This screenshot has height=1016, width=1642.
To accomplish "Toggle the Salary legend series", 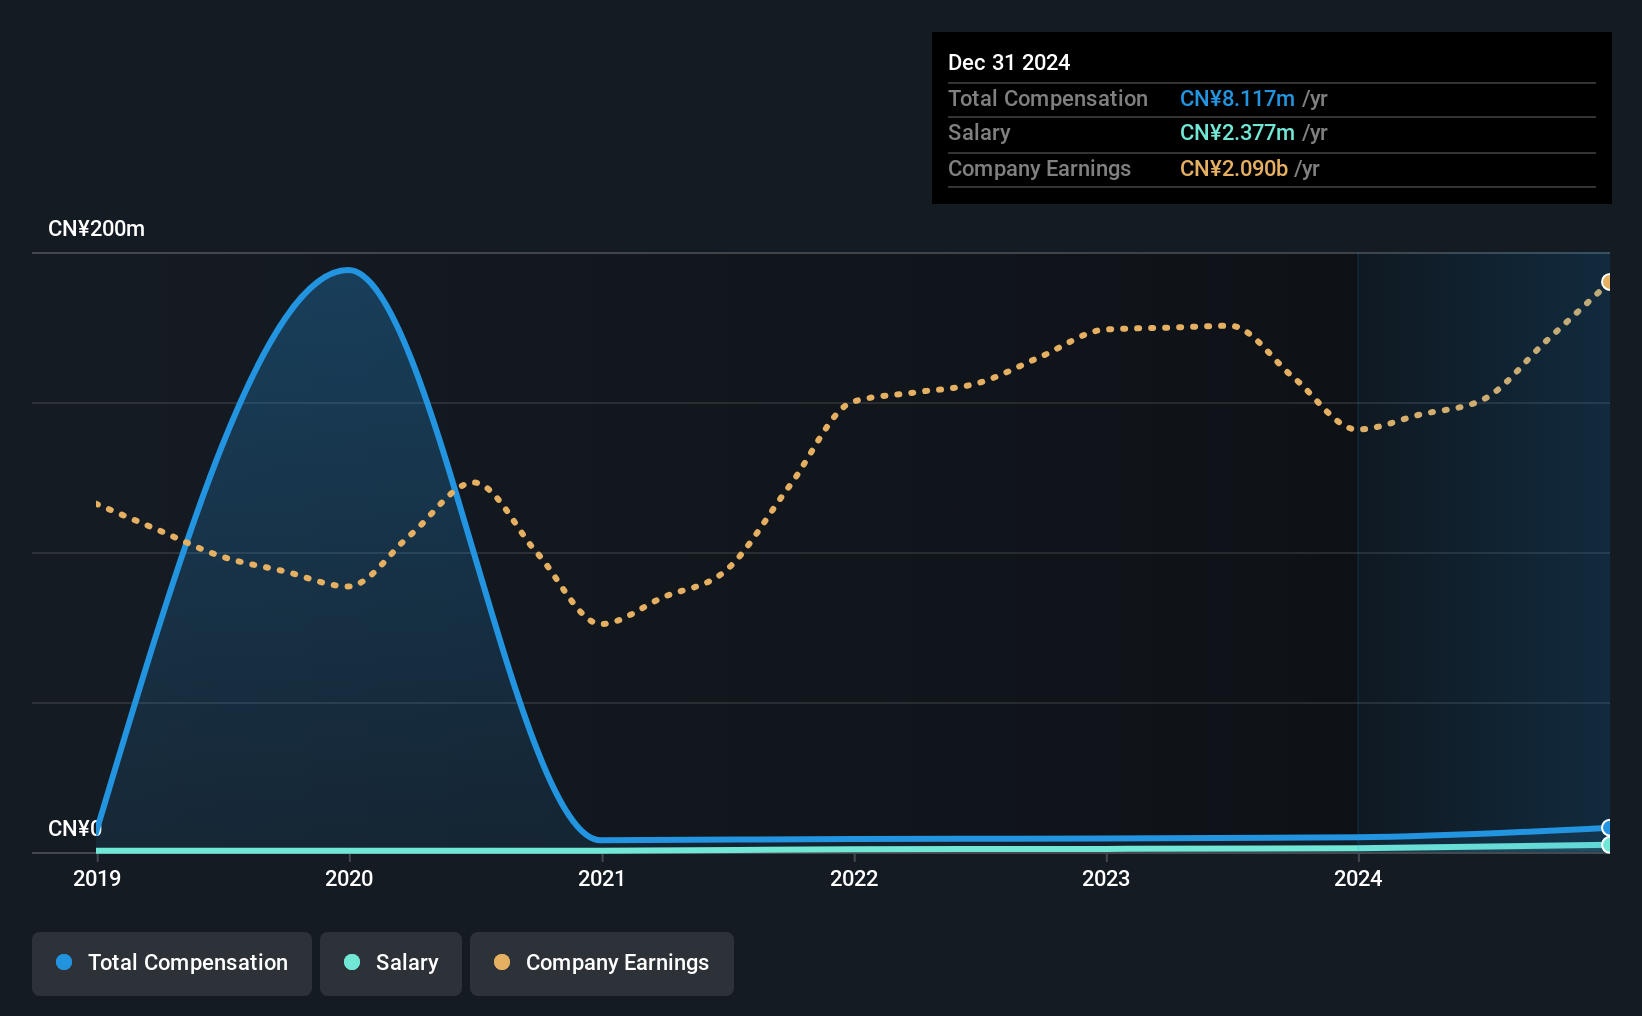I will [390, 963].
